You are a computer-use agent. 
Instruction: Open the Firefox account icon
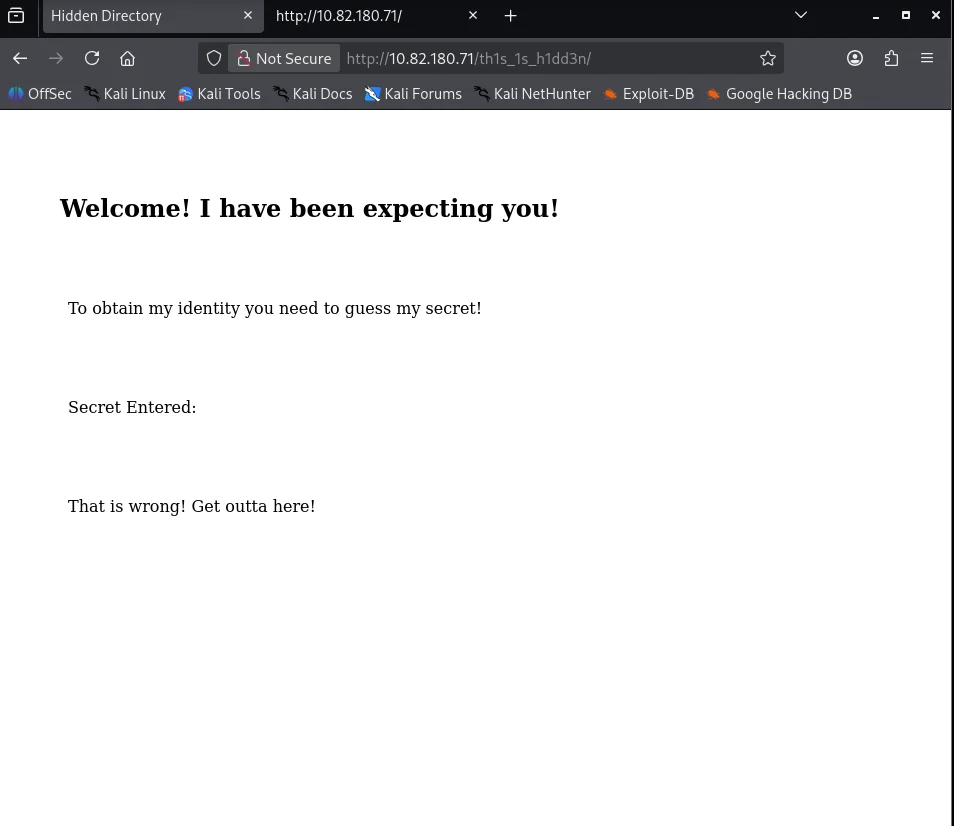tap(855, 58)
